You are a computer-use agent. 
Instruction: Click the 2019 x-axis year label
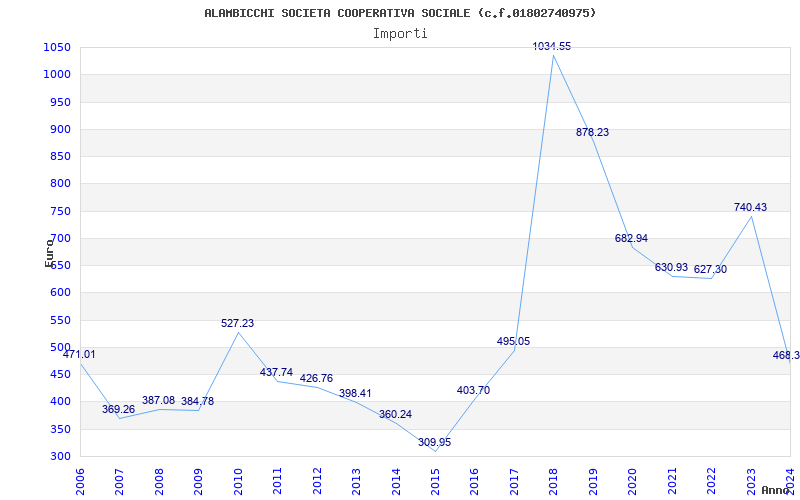tap(593, 482)
